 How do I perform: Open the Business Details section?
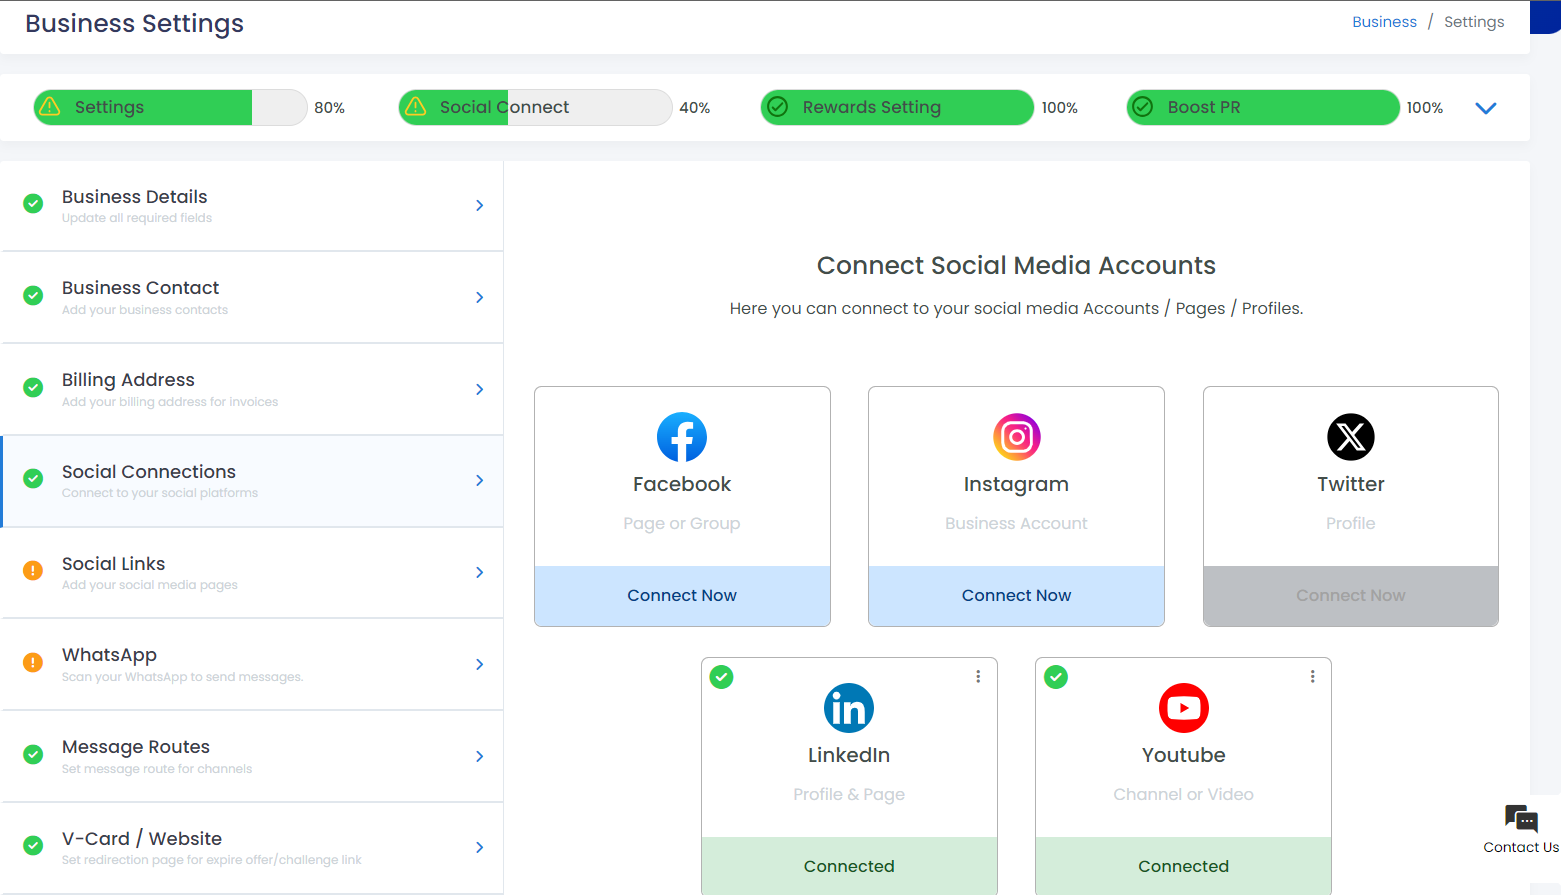pos(252,206)
